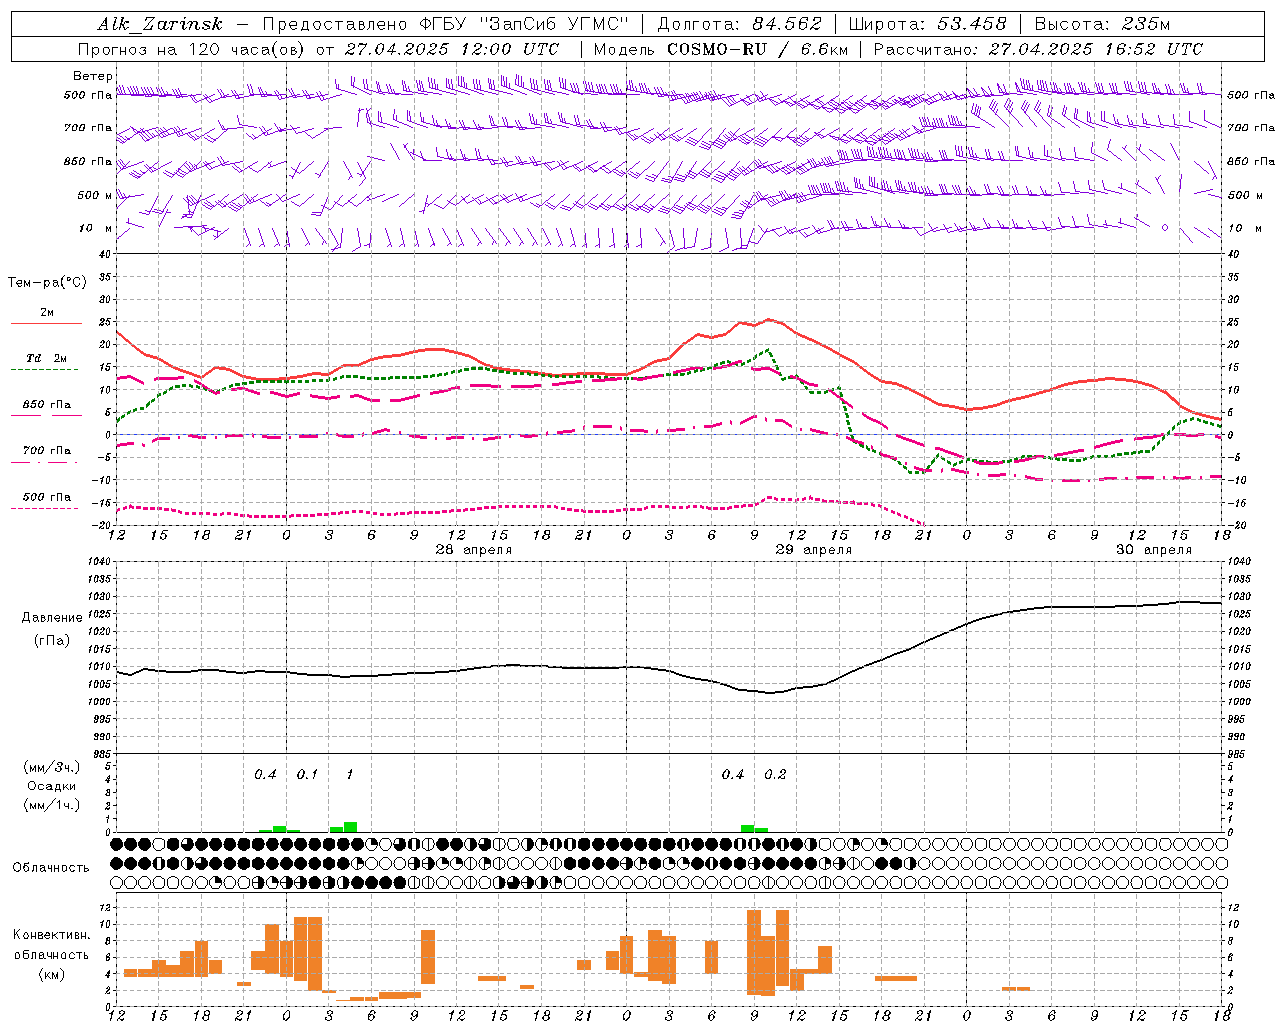Select the 850 гПа temperature legend label
The height and width of the screenshot is (1024, 1280).
46,405
